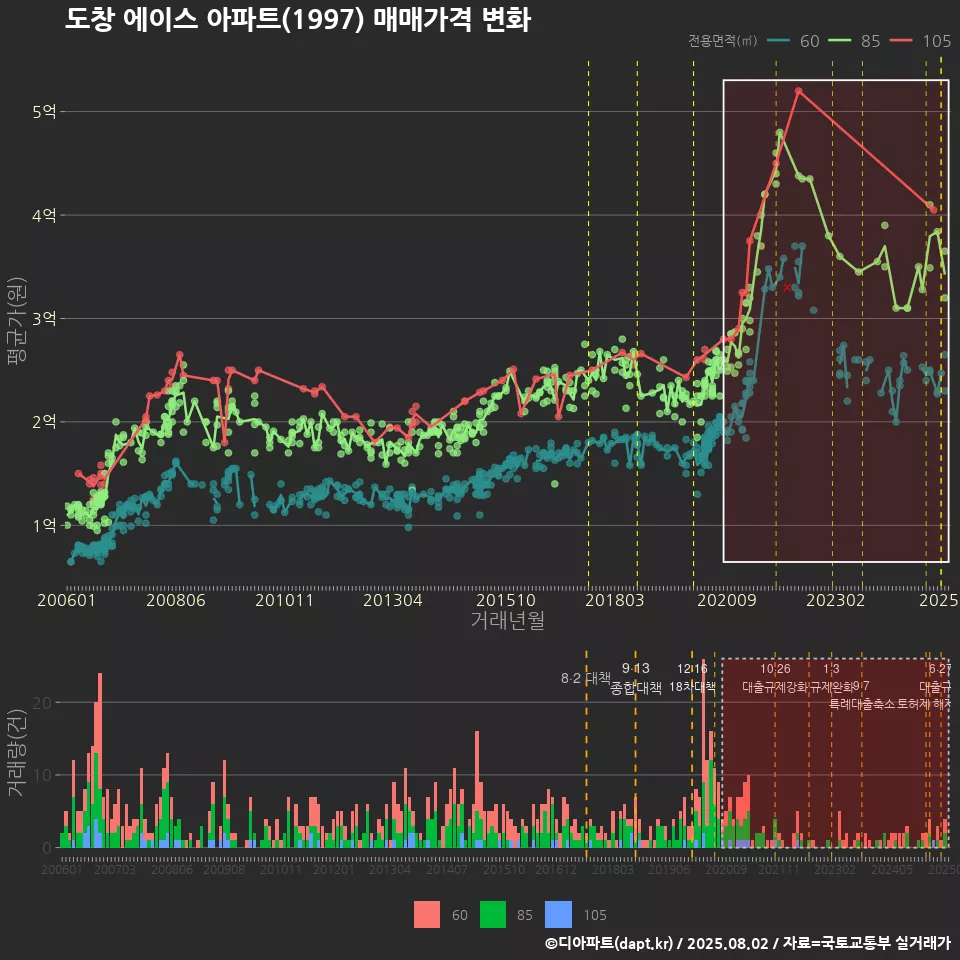This screenshot has width=960, height=960.
Task: Click the '4억' price axis label
Action: 45,215
